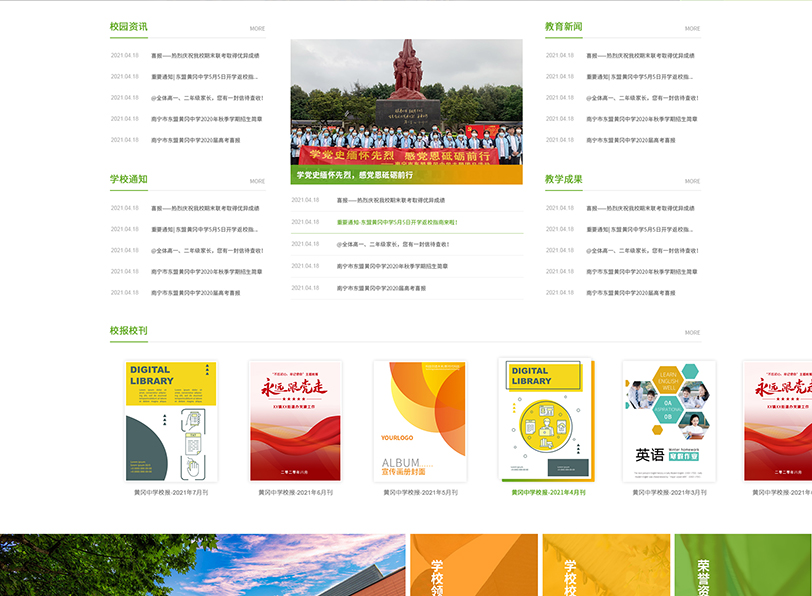The image size is (812, 596).
Task: Open 喜报 期末联考 article under 校园资讯
Action: click(205, 55)
